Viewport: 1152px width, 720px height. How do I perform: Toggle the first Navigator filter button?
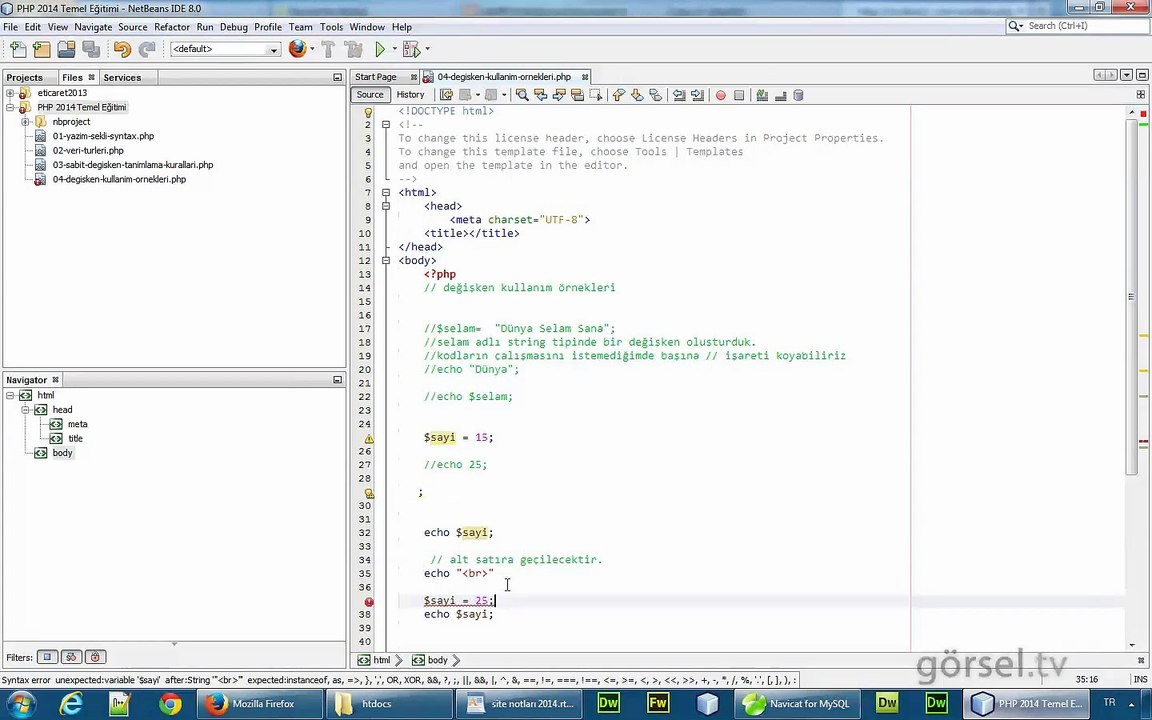coord(47,657)
